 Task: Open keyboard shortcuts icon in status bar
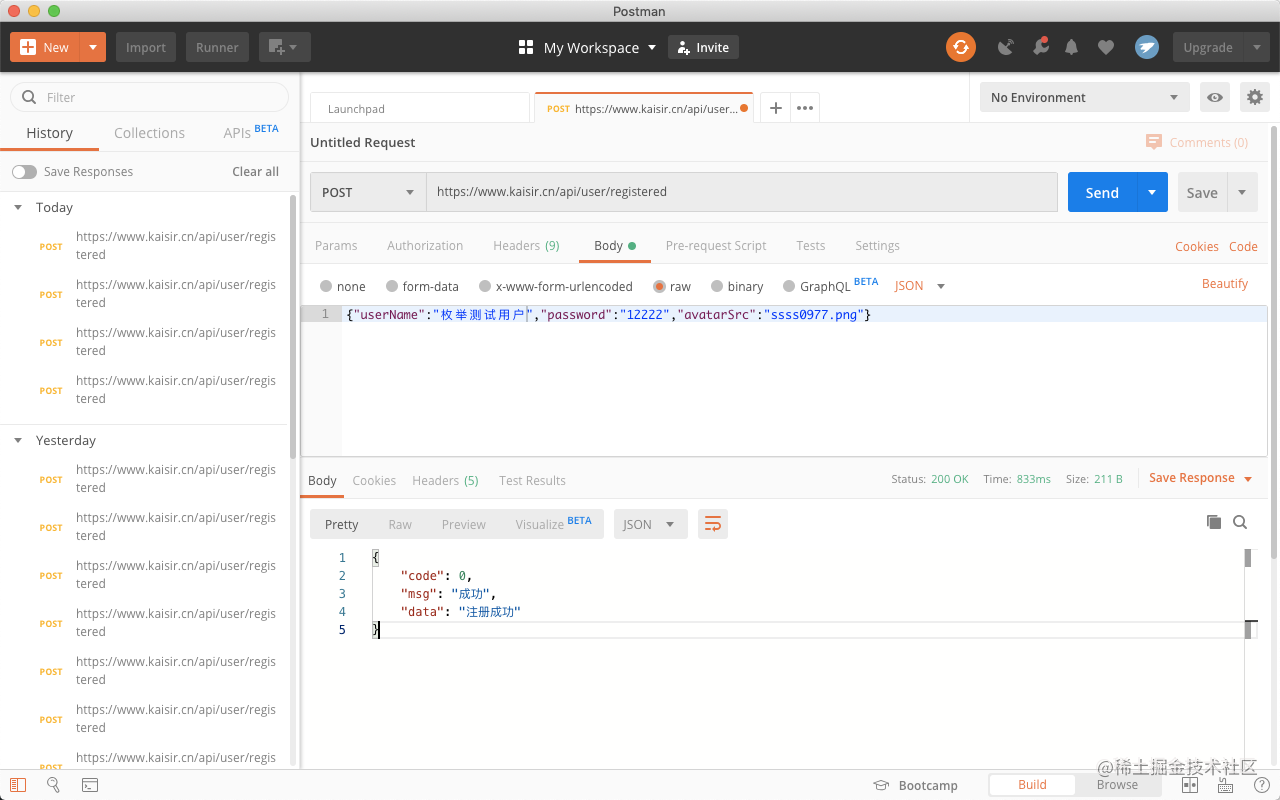click(x=1225, y=785)
